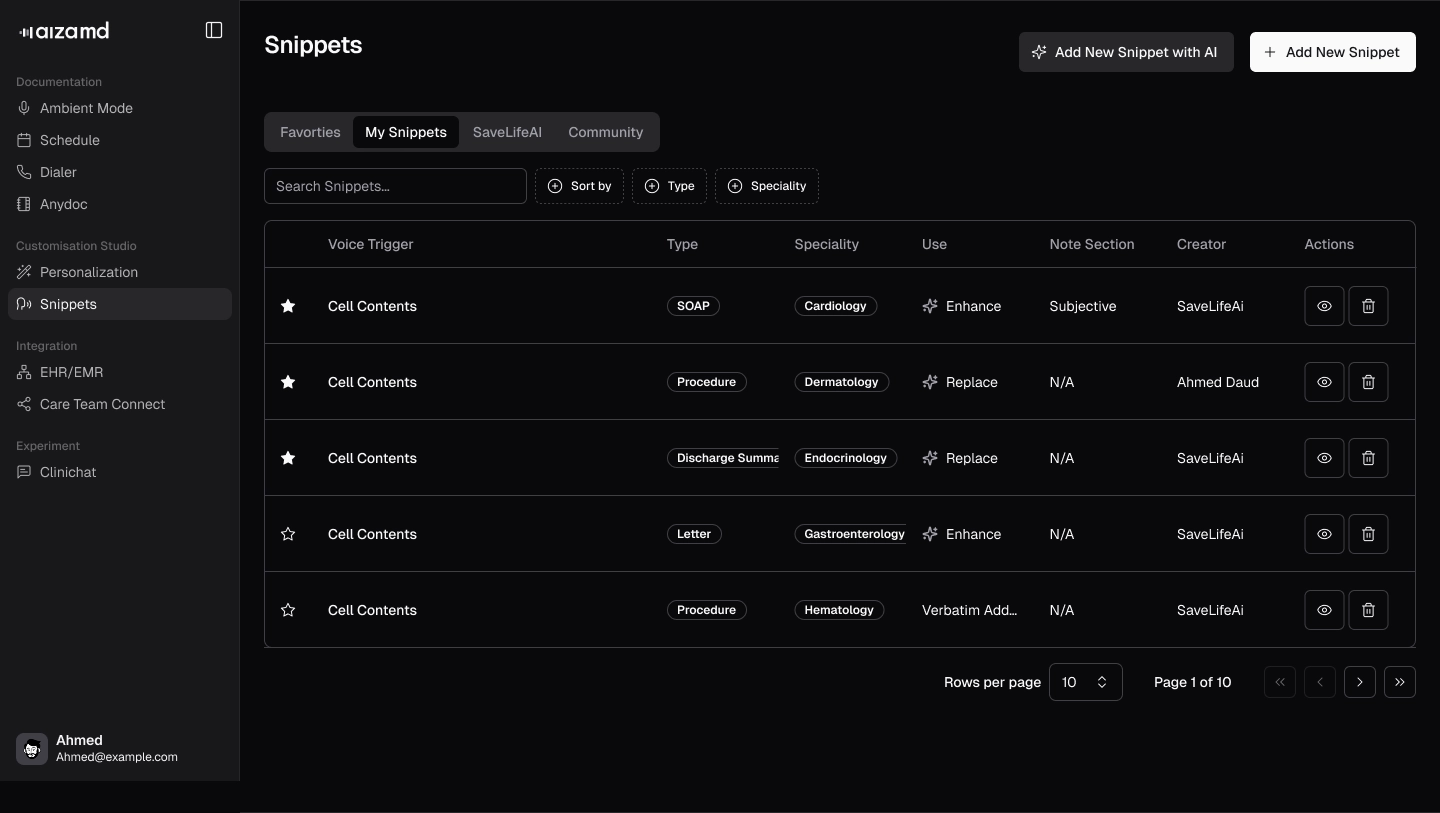The height and width of the screenshot is (813, 1440).
Task: Open Care Team Connect
Action: click(120, 404)
